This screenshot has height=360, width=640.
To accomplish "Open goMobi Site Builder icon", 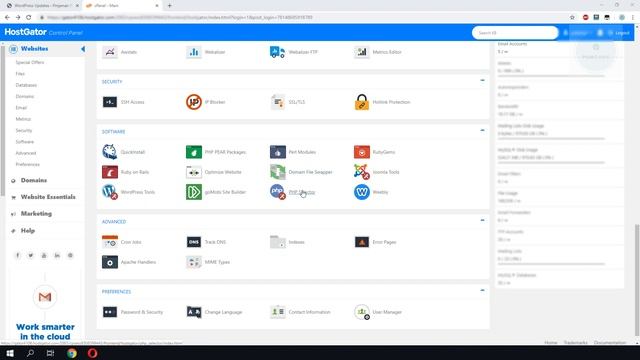I will [194, 192].
